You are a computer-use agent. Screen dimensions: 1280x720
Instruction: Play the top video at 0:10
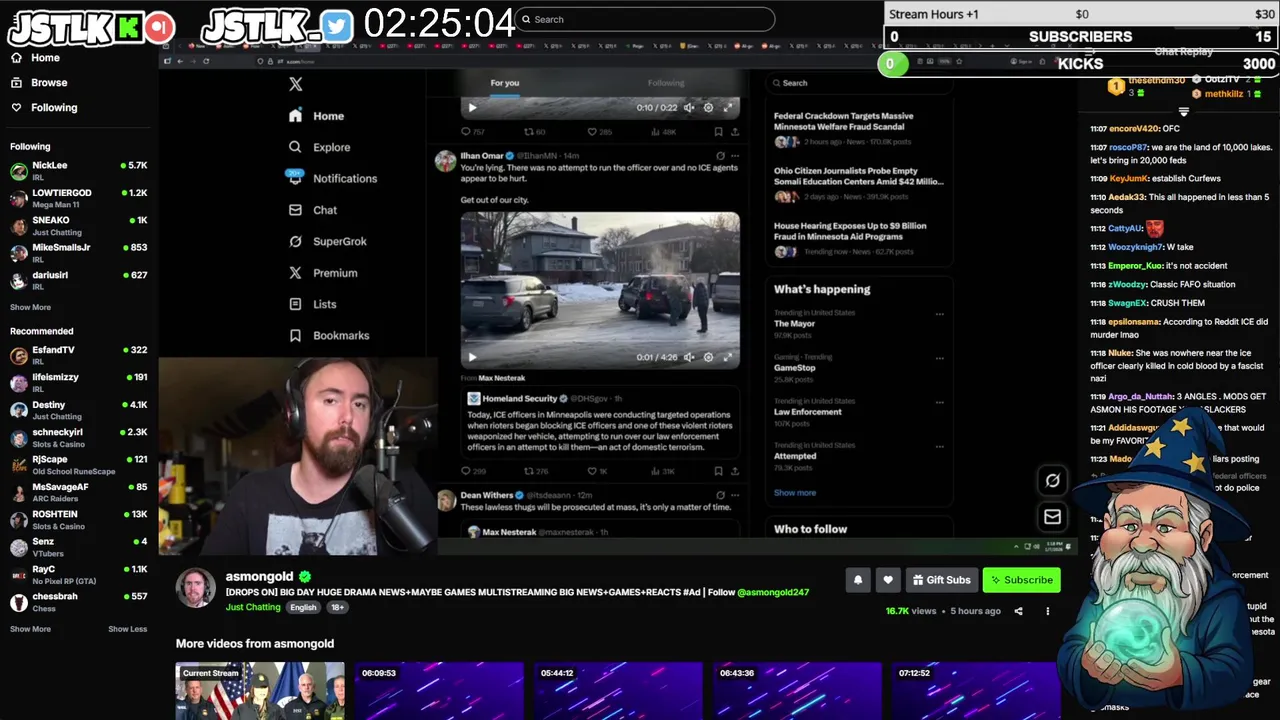pos(473,107)
